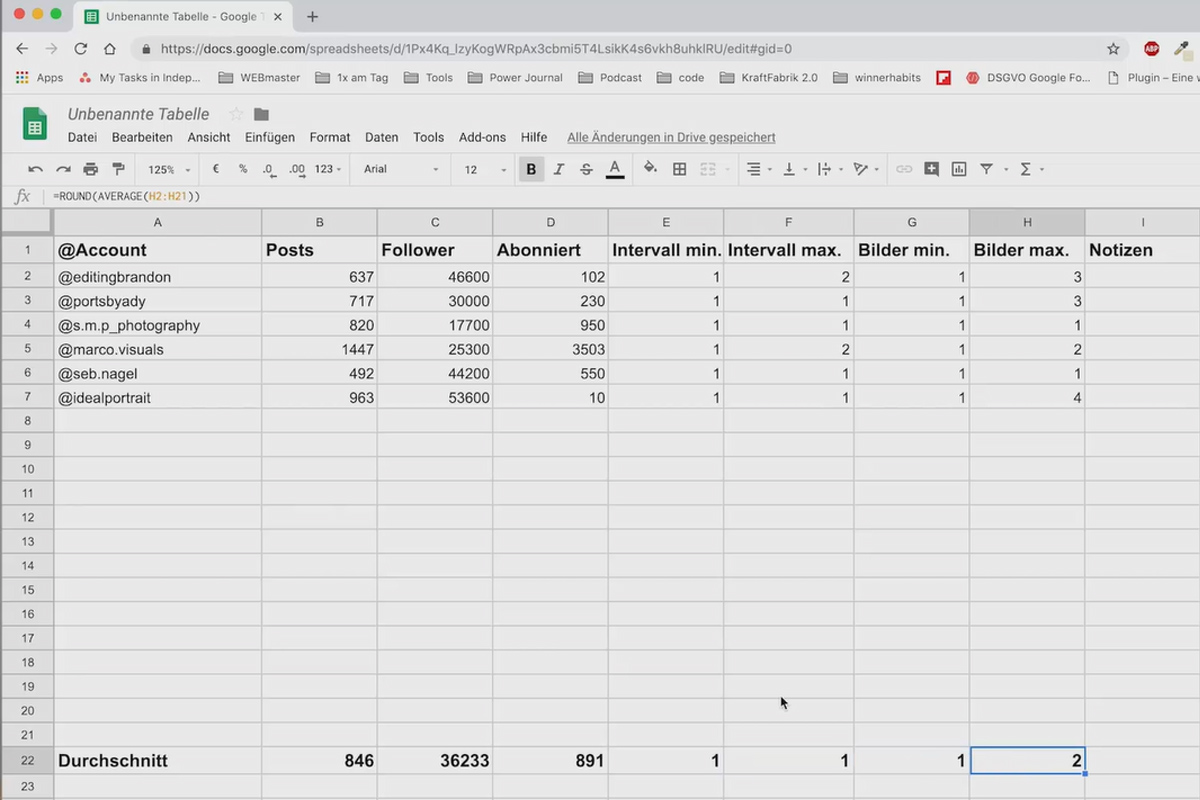The width and height of the screenshot is (1200, 800).
Task: Toggle bold formatting
Action: coord(531,170)
